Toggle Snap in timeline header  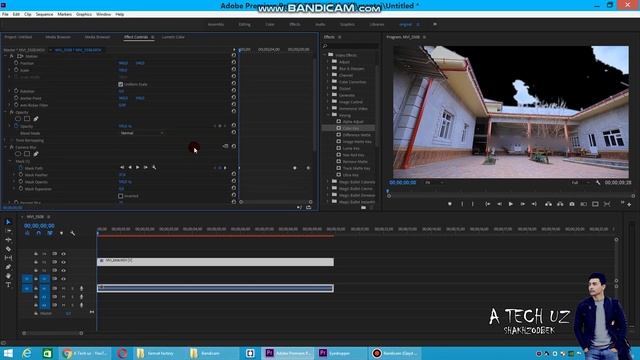(38, 233)
